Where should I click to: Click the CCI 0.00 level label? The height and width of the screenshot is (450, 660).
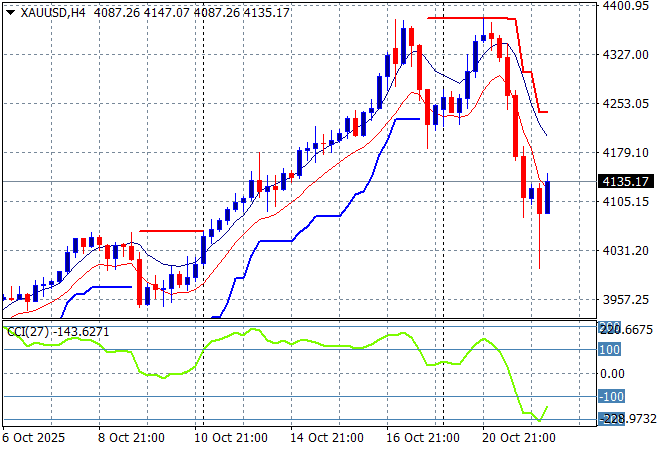tap(612, 373)
